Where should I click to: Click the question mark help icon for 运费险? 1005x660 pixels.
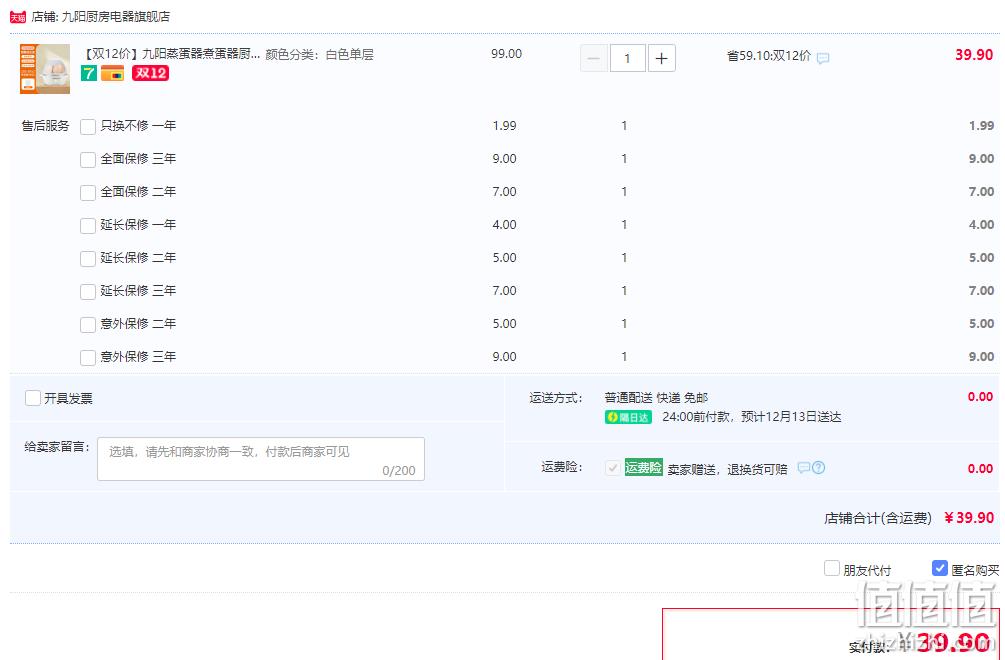[x=818, y=468]
